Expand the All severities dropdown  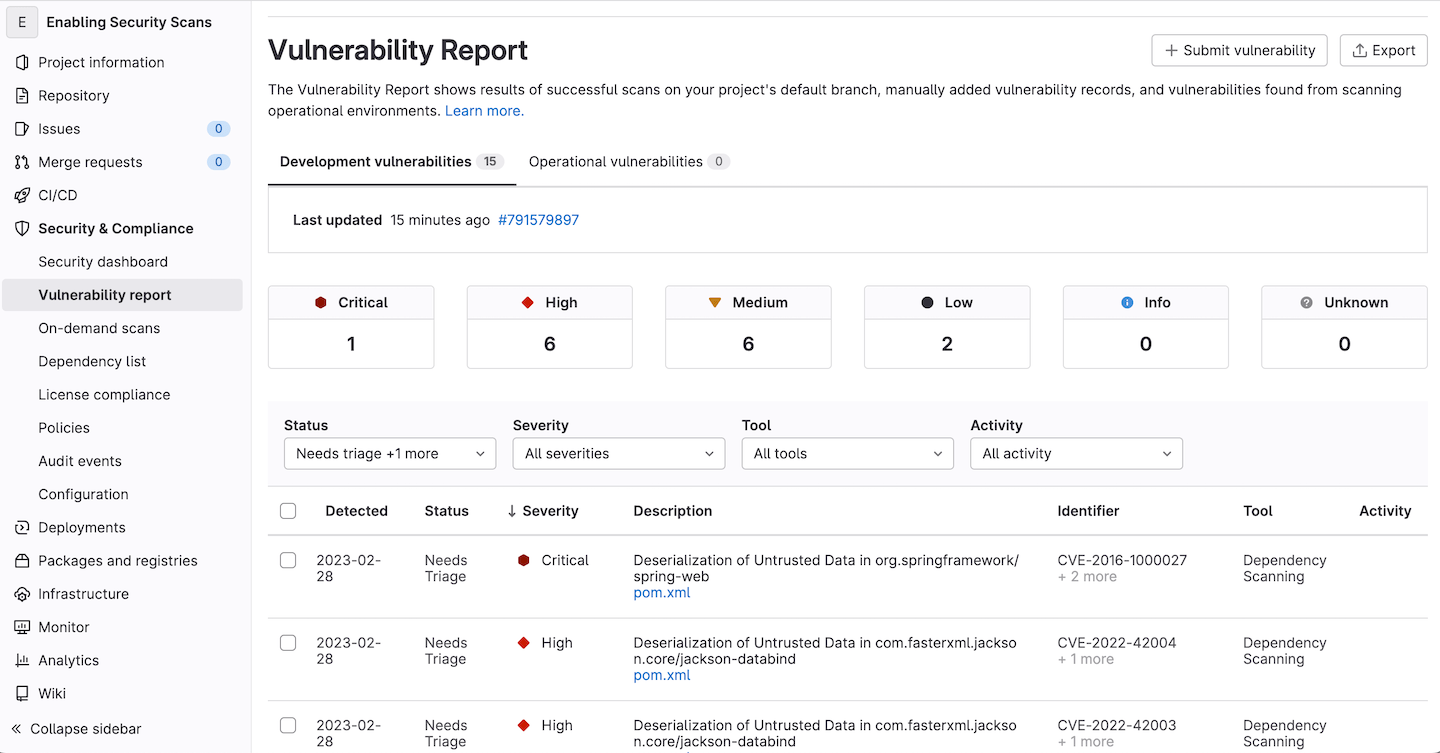pyautogui.click(x=618, y=454)
